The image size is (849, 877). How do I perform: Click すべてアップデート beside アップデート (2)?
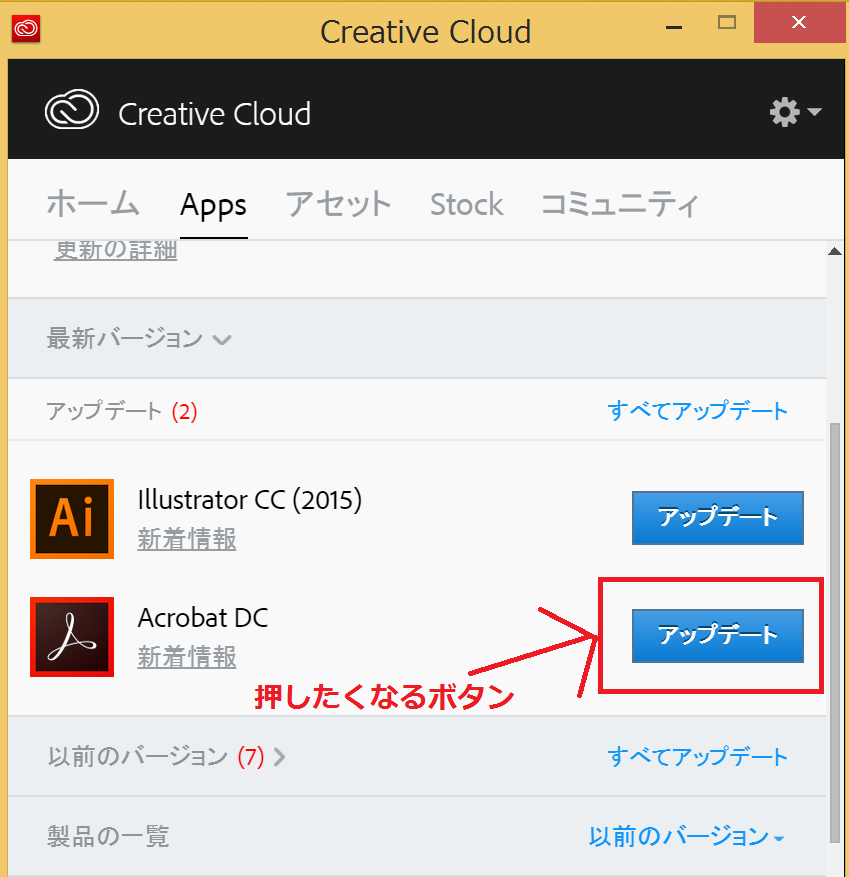tap(697, 411)
